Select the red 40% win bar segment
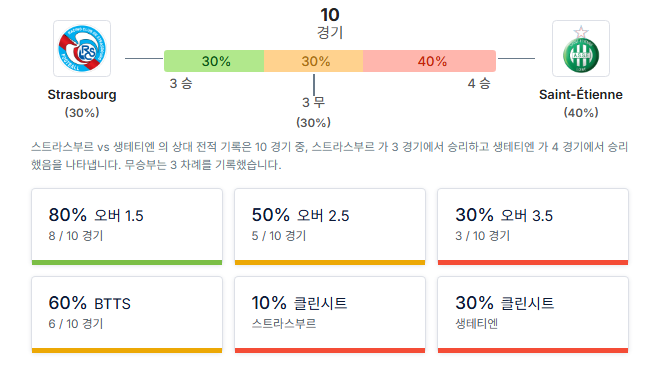This screenshot has height=367, width=661. (429, 61)
